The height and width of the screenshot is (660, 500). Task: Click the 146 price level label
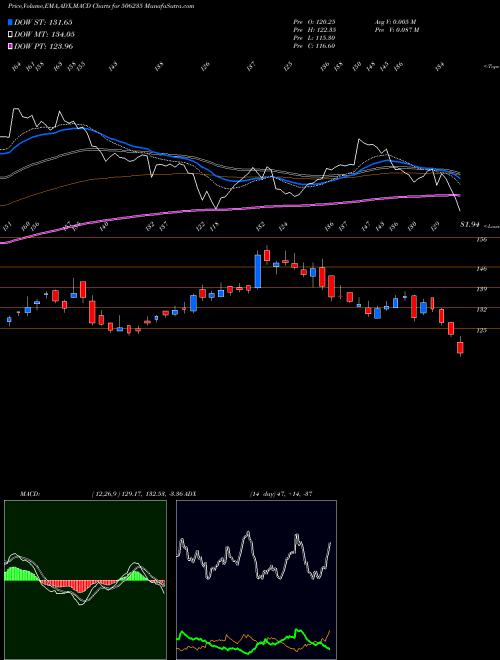(481, 269)
